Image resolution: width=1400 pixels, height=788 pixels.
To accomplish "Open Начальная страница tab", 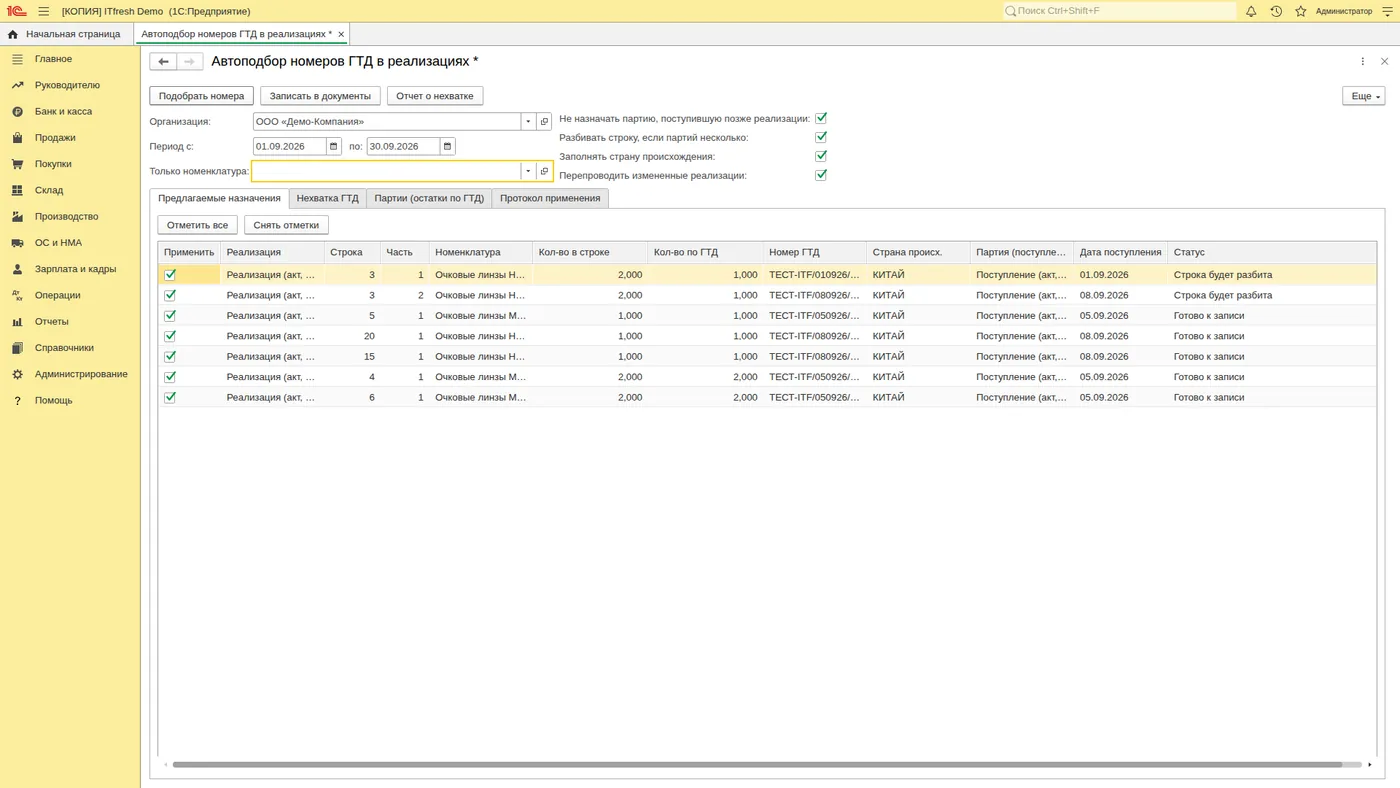I will click(x=66, y=34).
